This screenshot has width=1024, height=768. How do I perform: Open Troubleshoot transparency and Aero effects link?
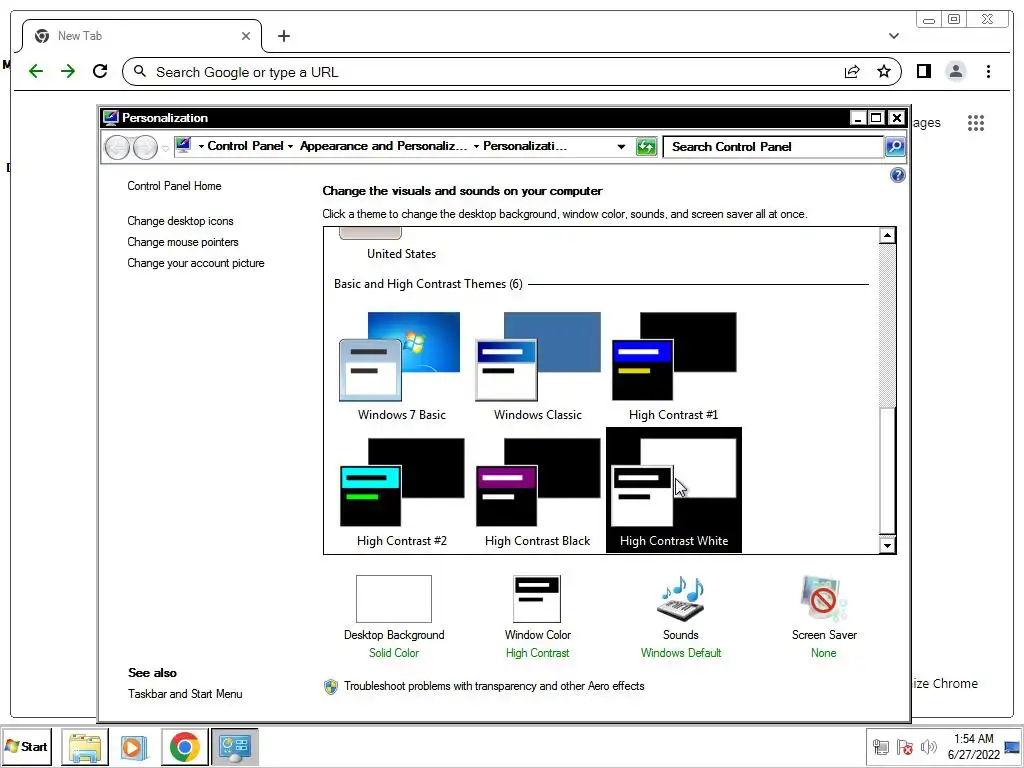[494, 686]
